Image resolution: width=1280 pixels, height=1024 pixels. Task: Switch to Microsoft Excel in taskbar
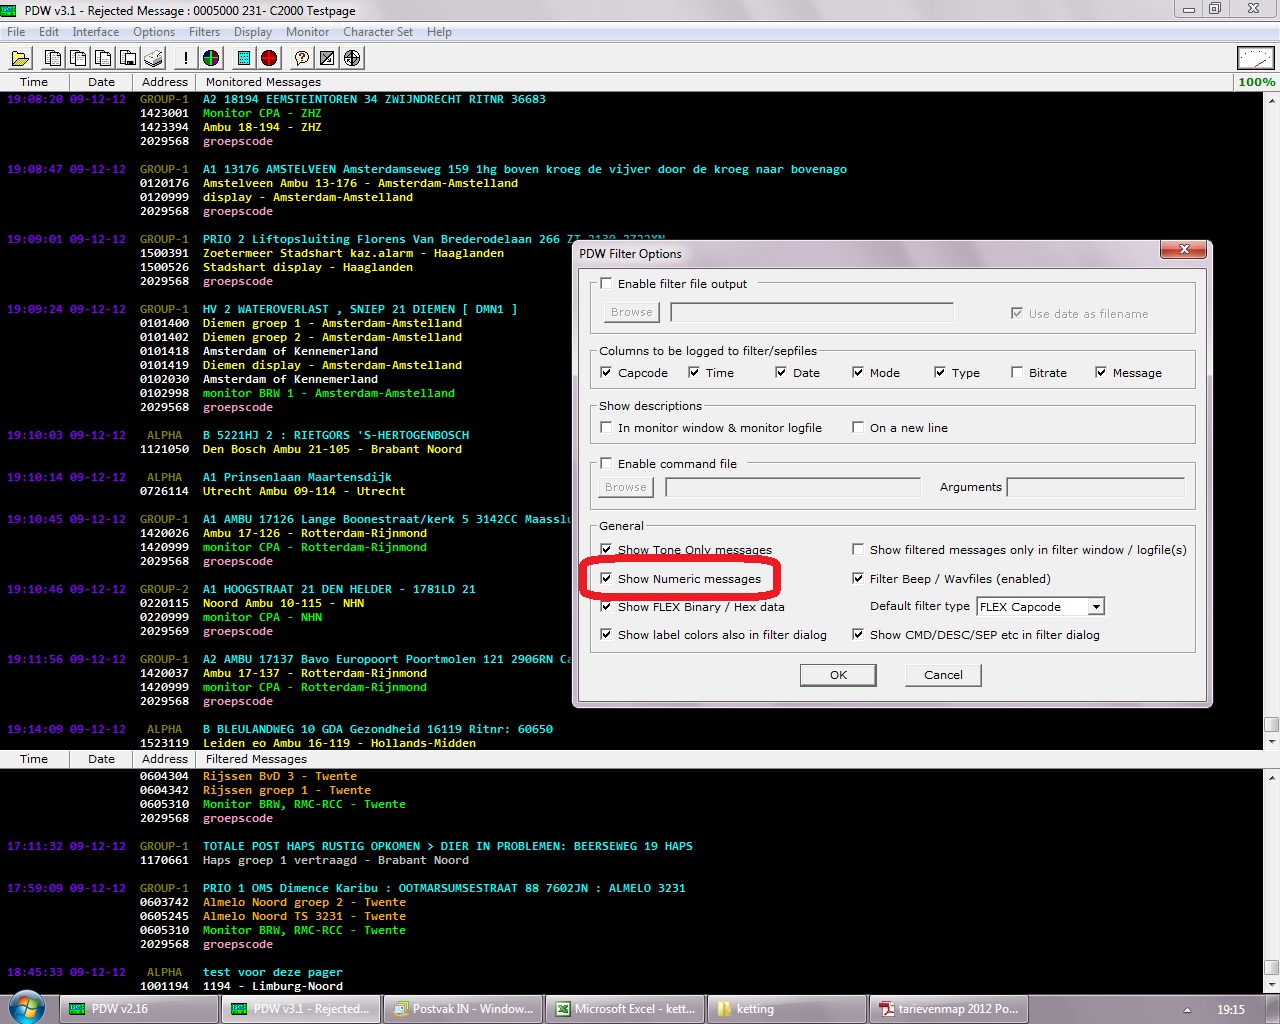coord(625,1009)
